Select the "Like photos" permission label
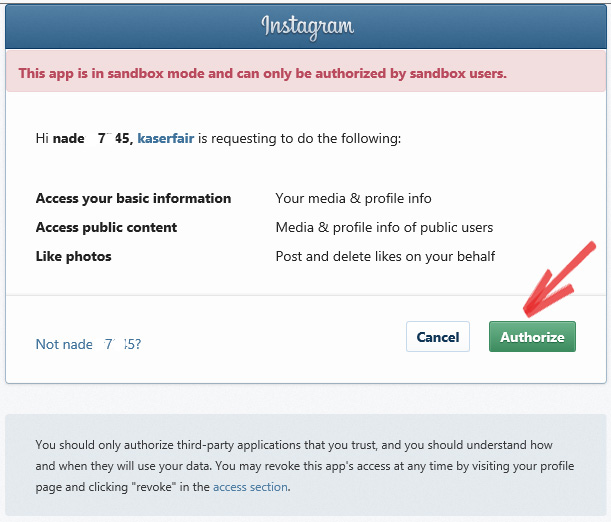611x522 pixels. (73, 256)
